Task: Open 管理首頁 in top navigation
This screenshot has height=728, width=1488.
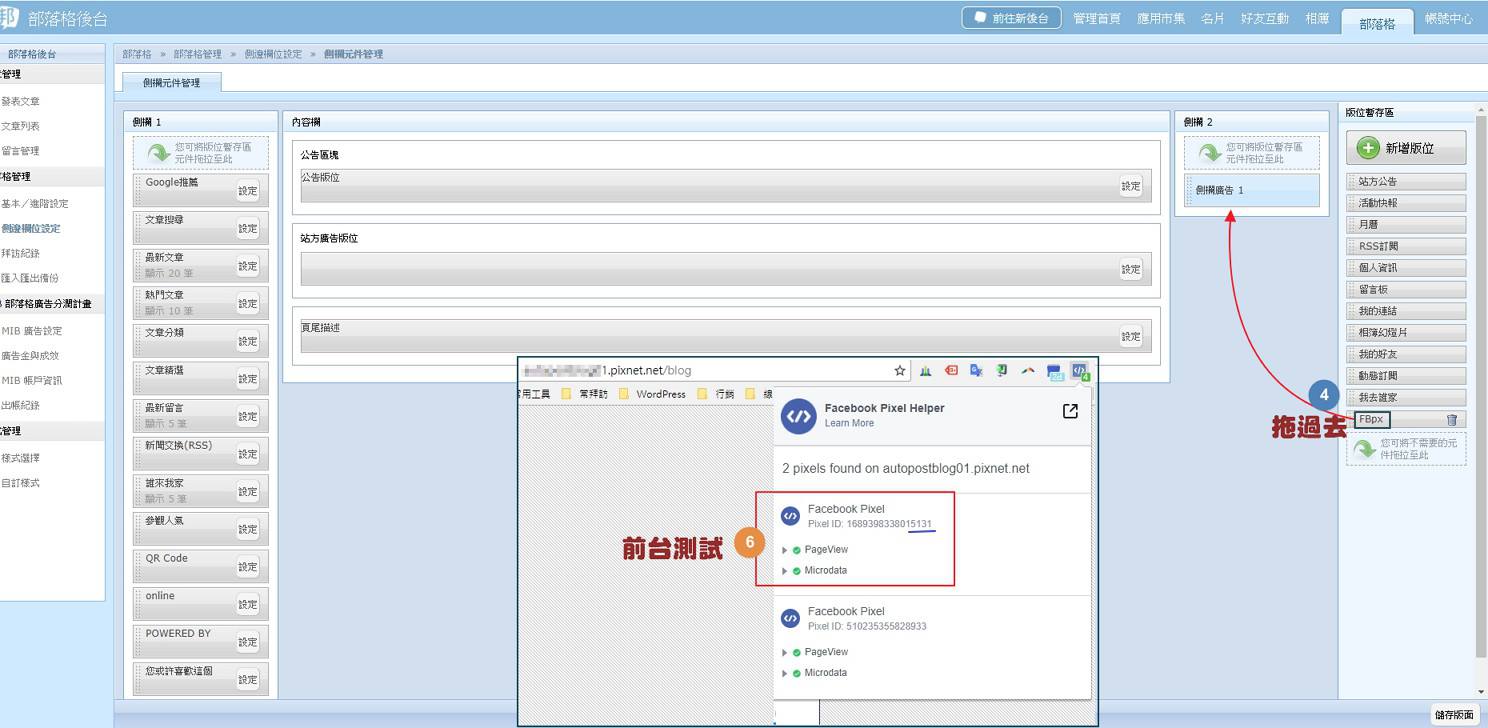Action: click(x=1096, y=19)
